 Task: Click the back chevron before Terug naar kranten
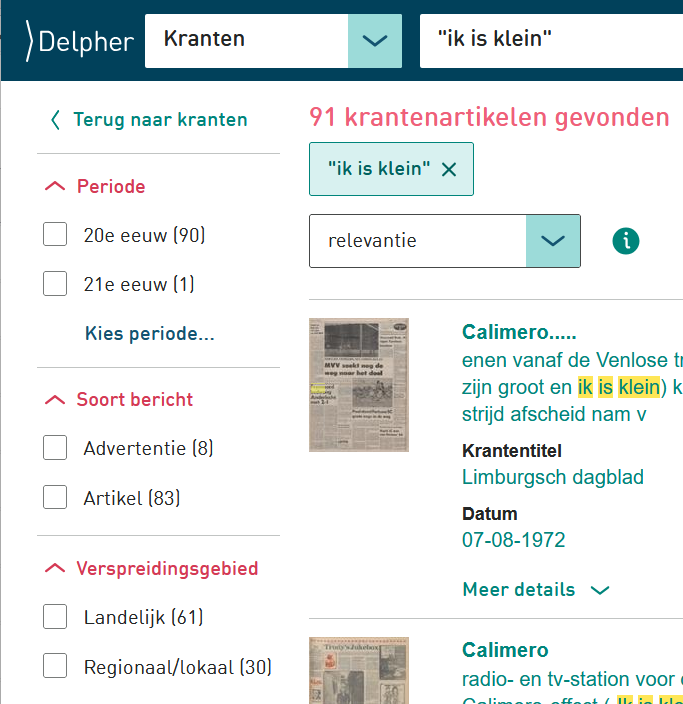click(55, 120)
